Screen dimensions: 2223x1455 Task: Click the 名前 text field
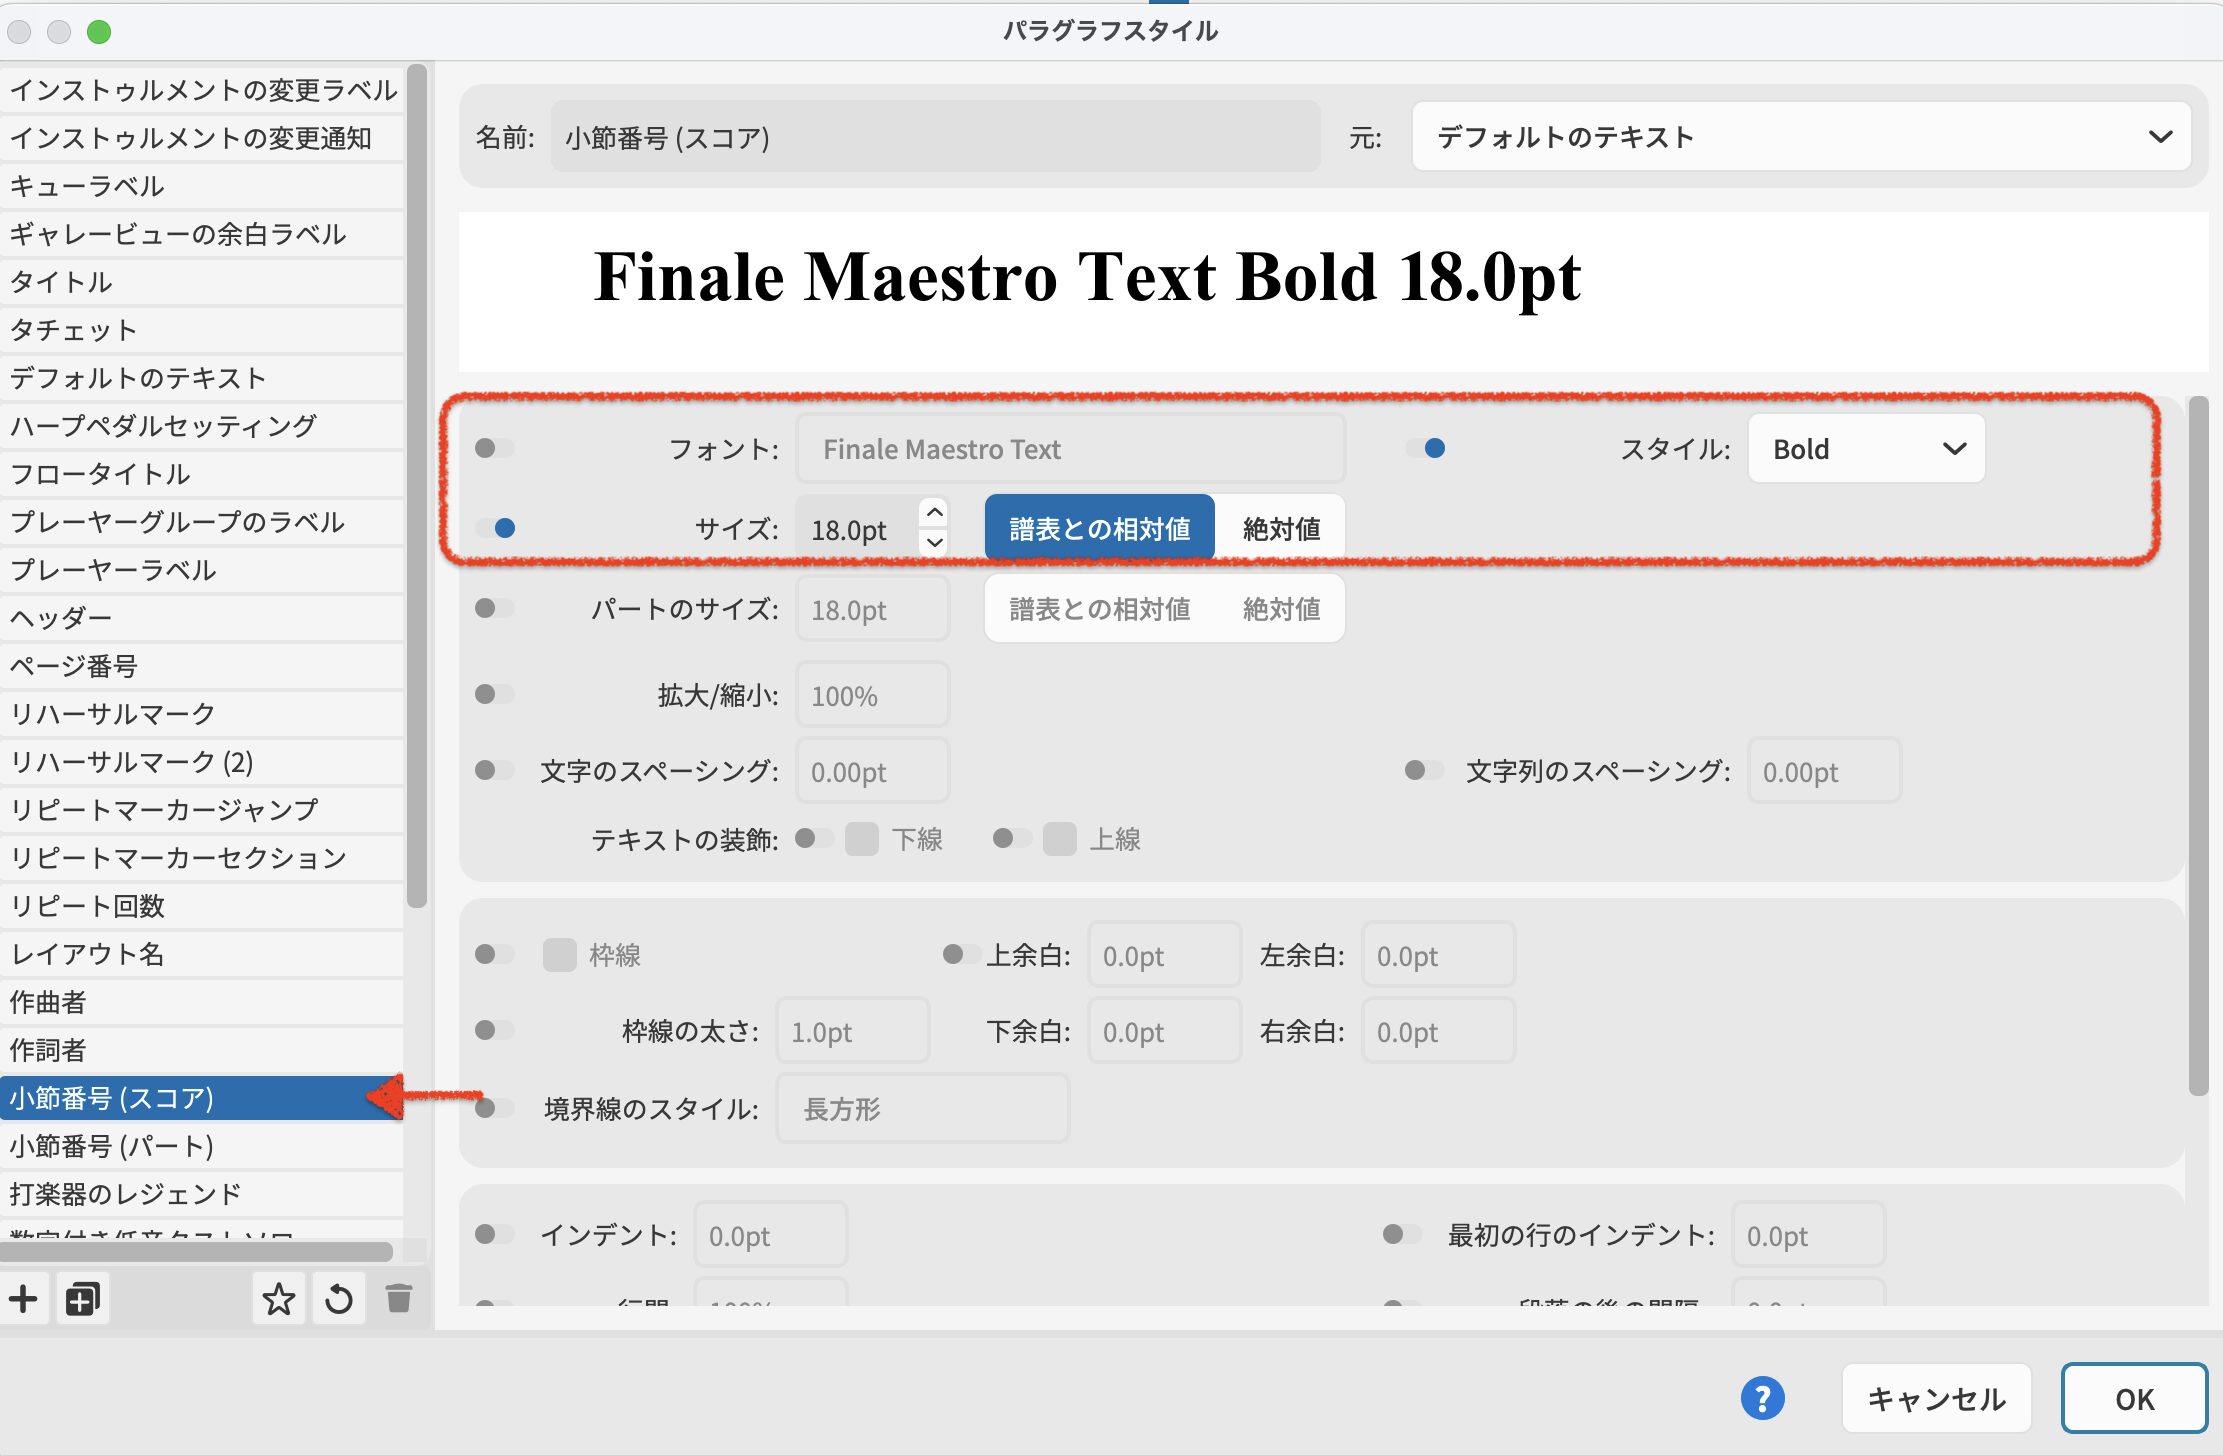pyautogui.click(x=935, y=137)
